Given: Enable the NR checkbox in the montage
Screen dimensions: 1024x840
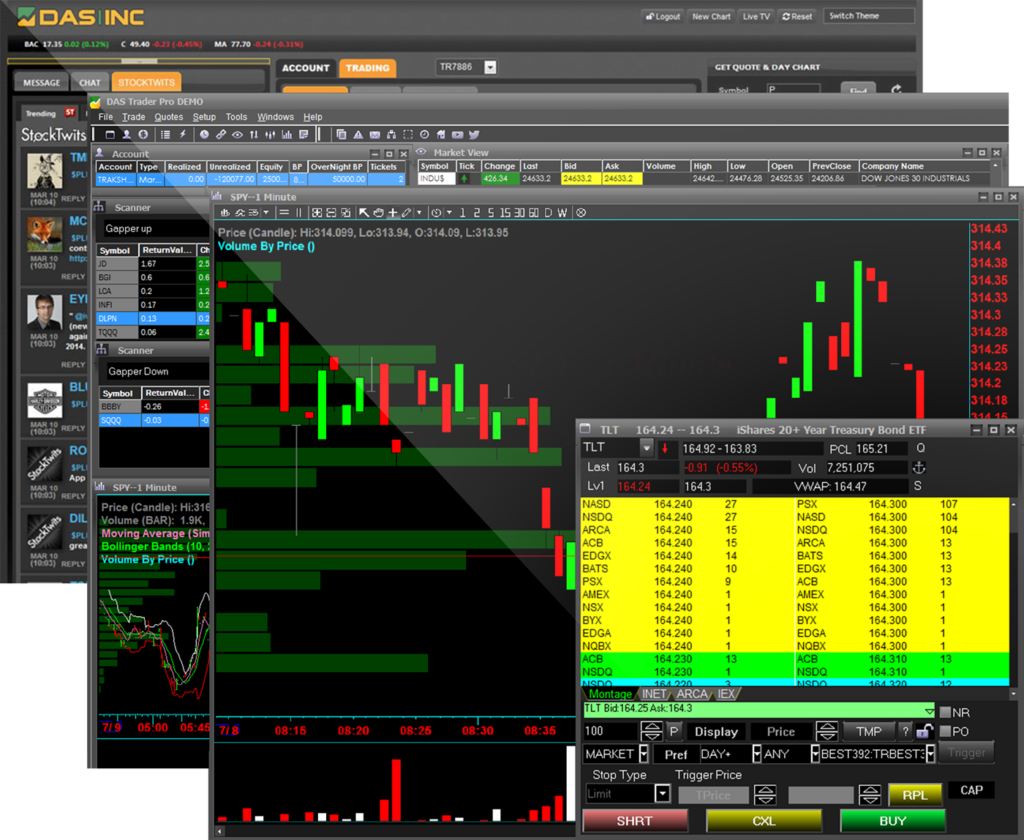Looking at the screenshot, I should (946, 712).
